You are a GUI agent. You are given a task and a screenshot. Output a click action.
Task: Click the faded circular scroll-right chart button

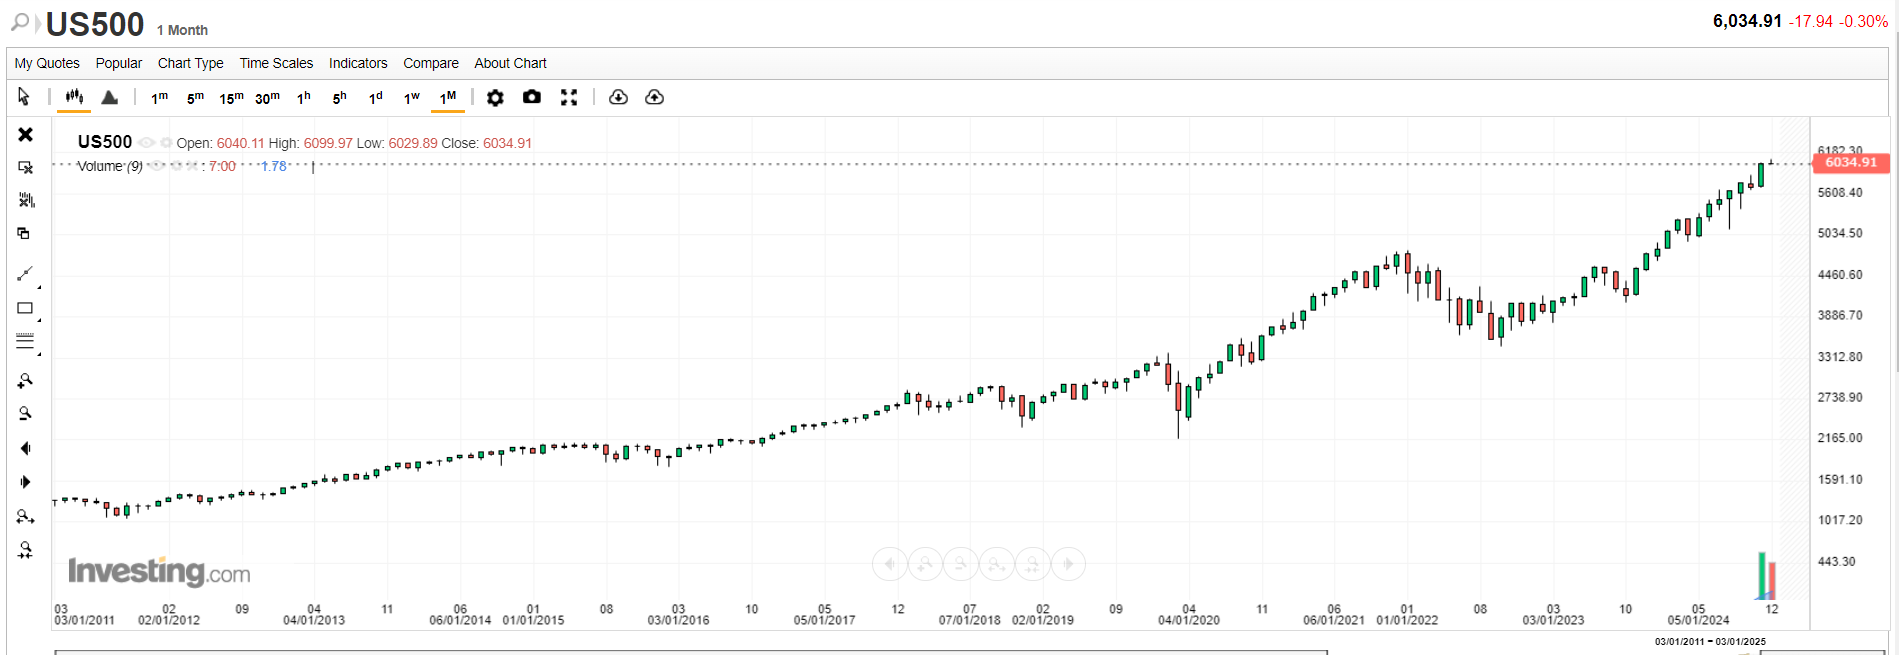click(1069, 564)
